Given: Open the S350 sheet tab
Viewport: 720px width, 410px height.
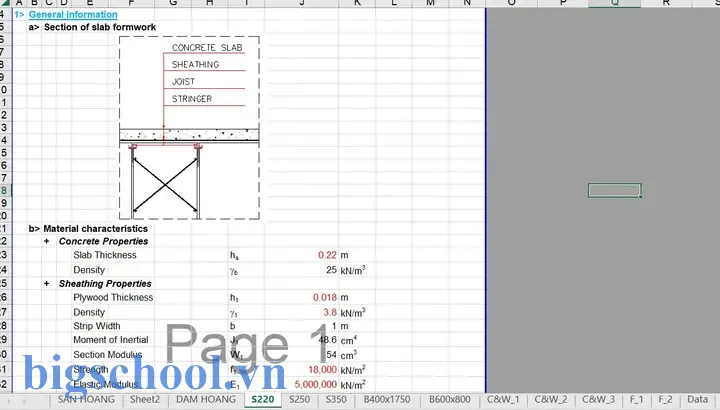Looking at the screenshot, I should [x=336, y=399].
